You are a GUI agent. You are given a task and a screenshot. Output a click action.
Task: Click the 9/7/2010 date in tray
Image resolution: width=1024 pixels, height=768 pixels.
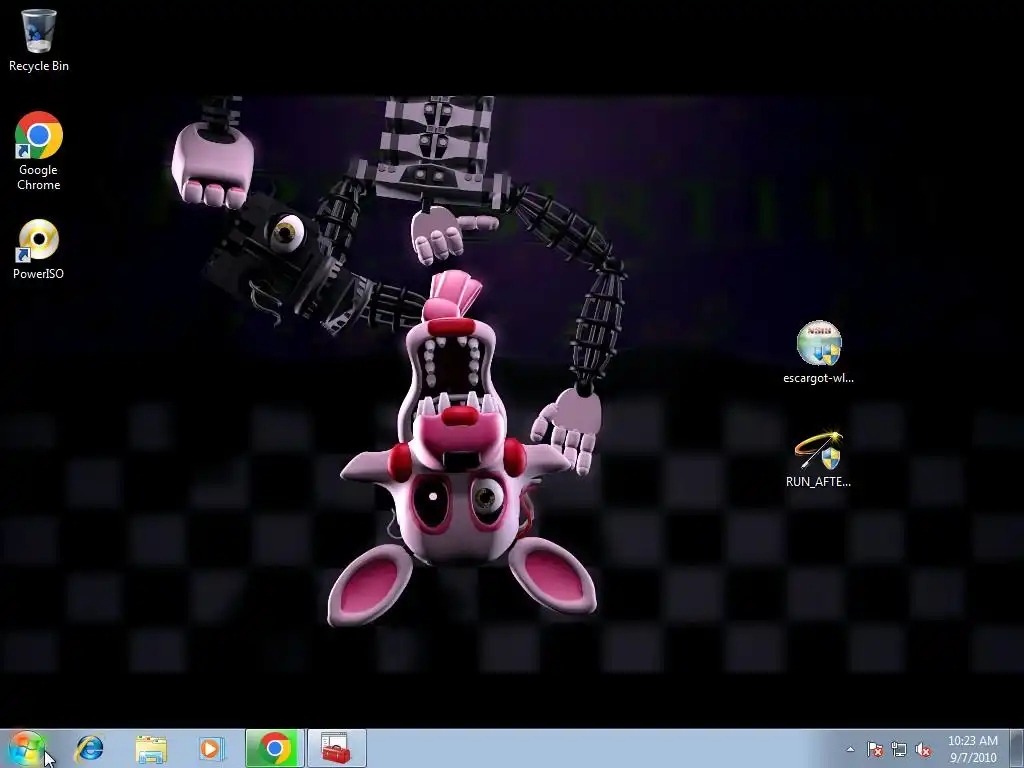click(973, 758)
